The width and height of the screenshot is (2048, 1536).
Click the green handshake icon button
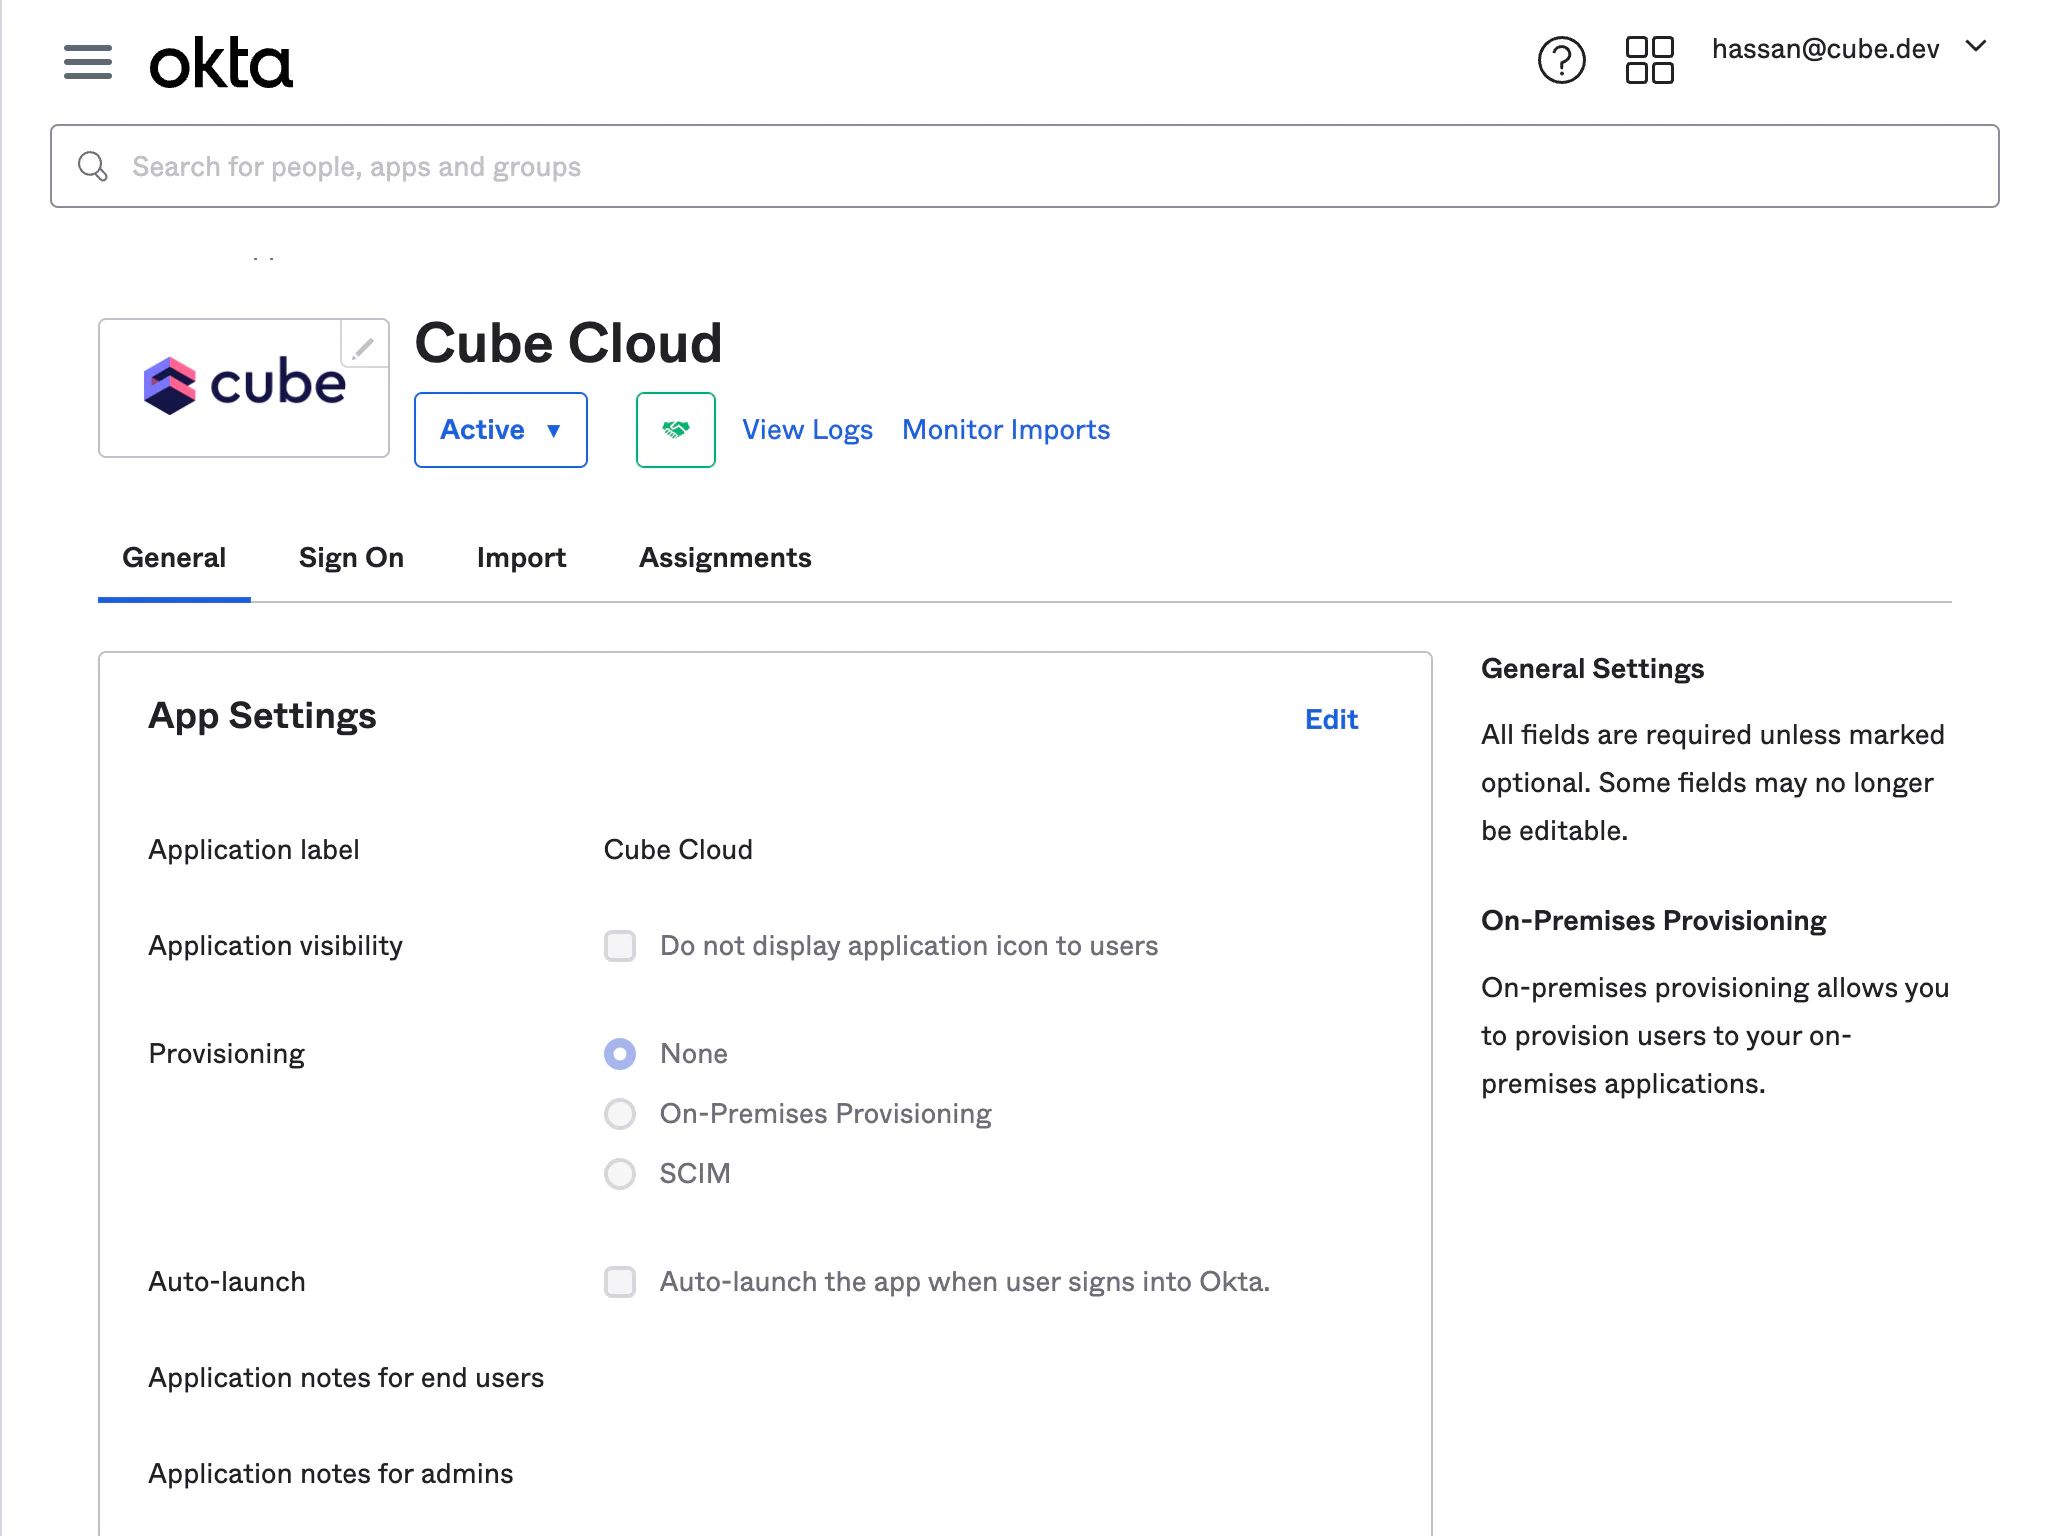(x=676, y=430)
